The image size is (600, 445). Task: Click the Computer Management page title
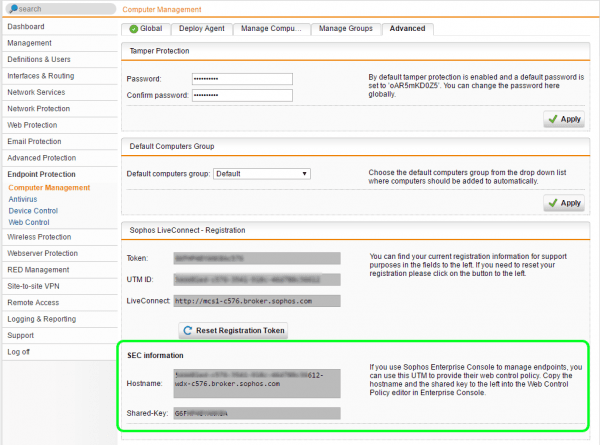162,10
